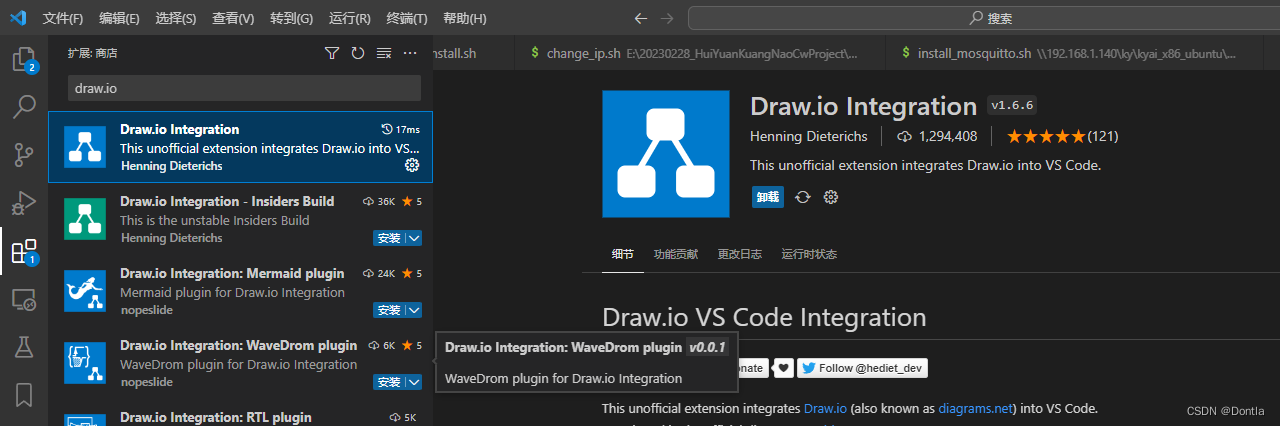
Task: Select the 更改日志 changelog tab
Action: (740, 254)
